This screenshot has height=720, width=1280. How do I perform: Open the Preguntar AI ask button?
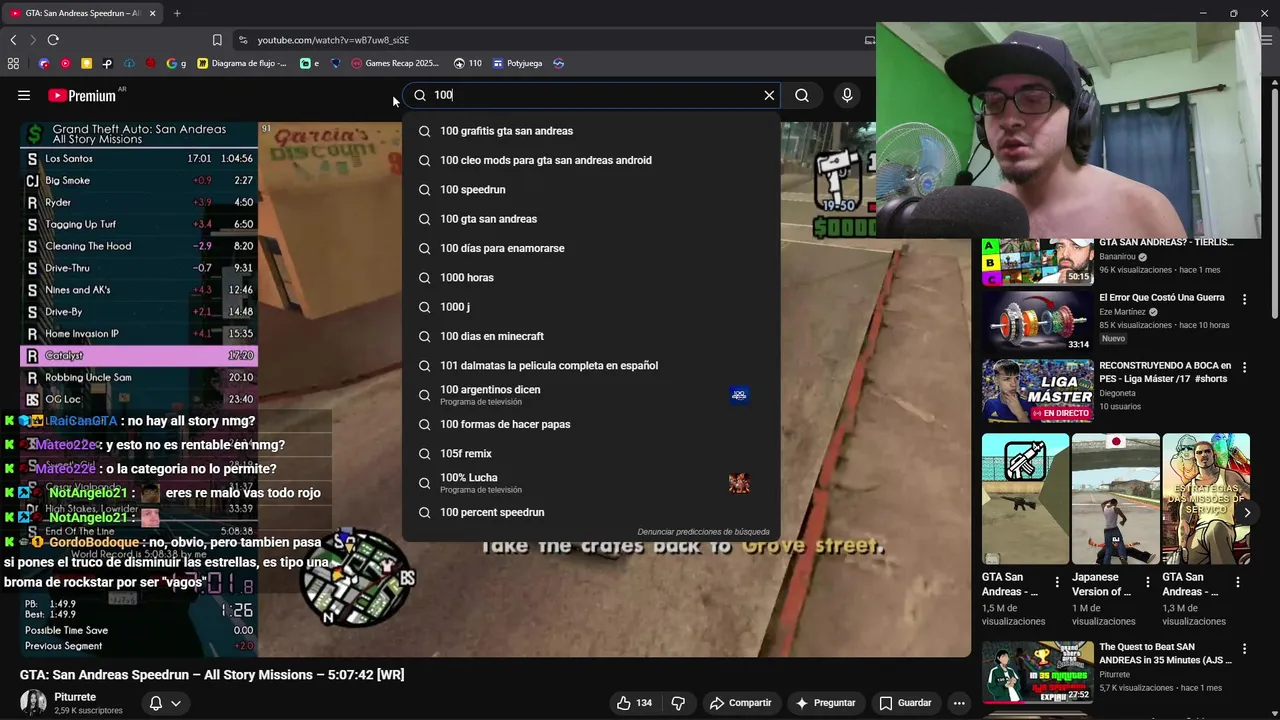825,703
